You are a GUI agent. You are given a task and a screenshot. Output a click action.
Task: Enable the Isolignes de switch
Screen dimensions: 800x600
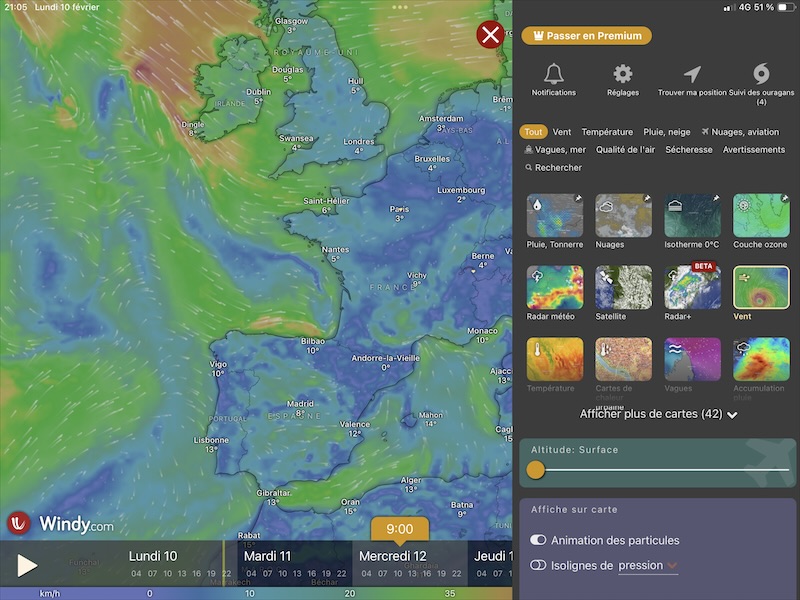539,565
